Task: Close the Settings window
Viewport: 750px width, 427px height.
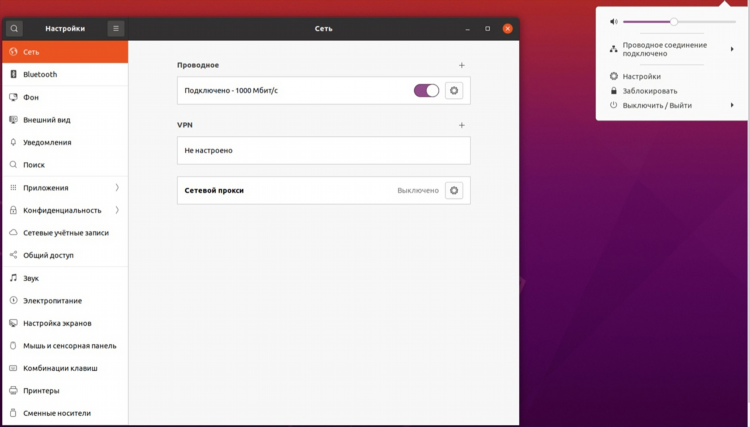Action: click(x=507, y=29)
